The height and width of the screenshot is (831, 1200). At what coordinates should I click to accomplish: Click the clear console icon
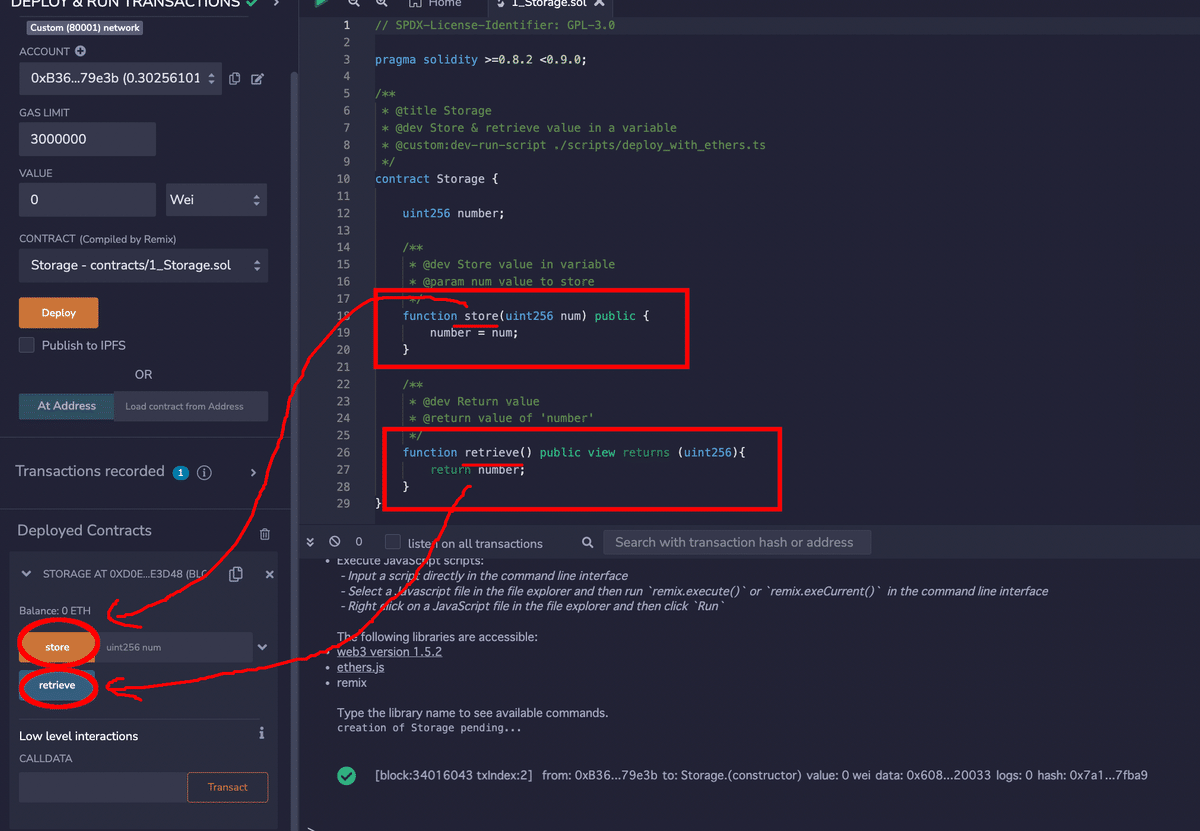(335, 541)
